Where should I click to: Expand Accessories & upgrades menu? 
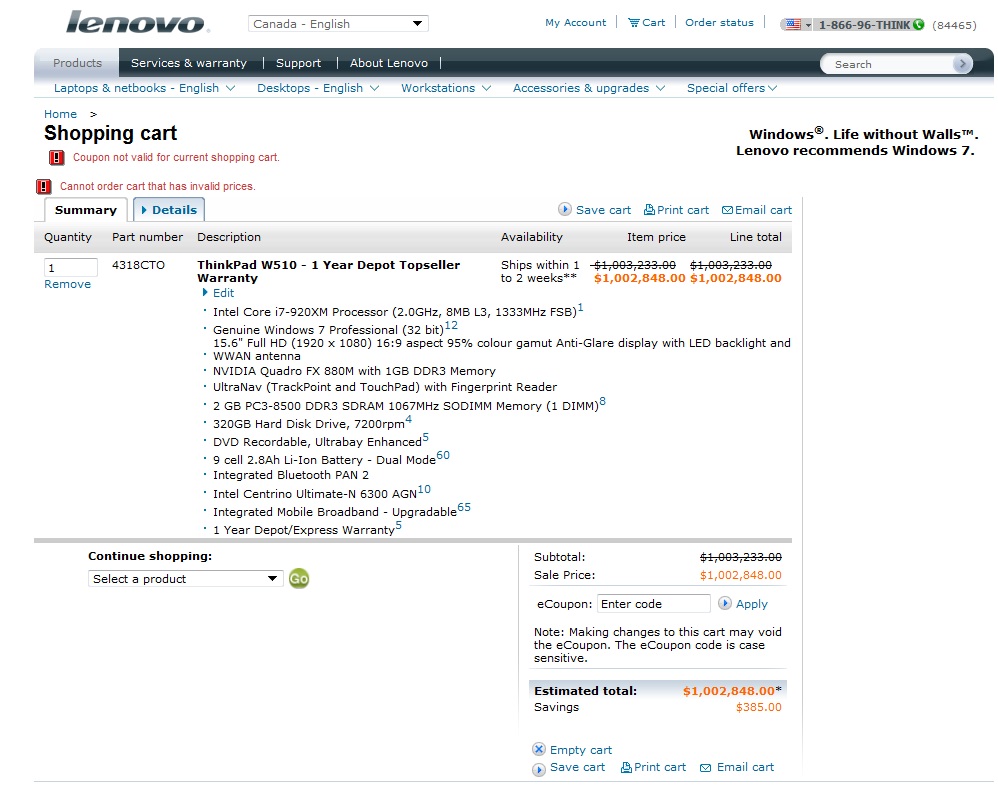point(589,88)
